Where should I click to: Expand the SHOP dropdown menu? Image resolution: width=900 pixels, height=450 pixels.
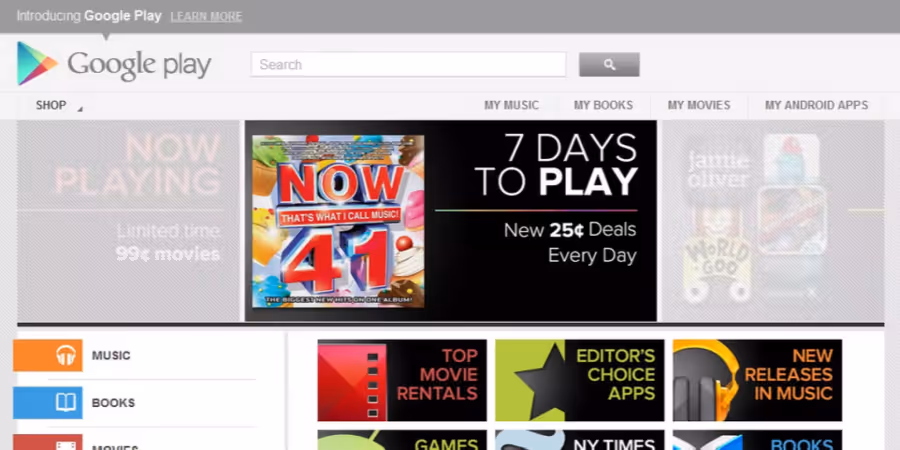point(59,106)
